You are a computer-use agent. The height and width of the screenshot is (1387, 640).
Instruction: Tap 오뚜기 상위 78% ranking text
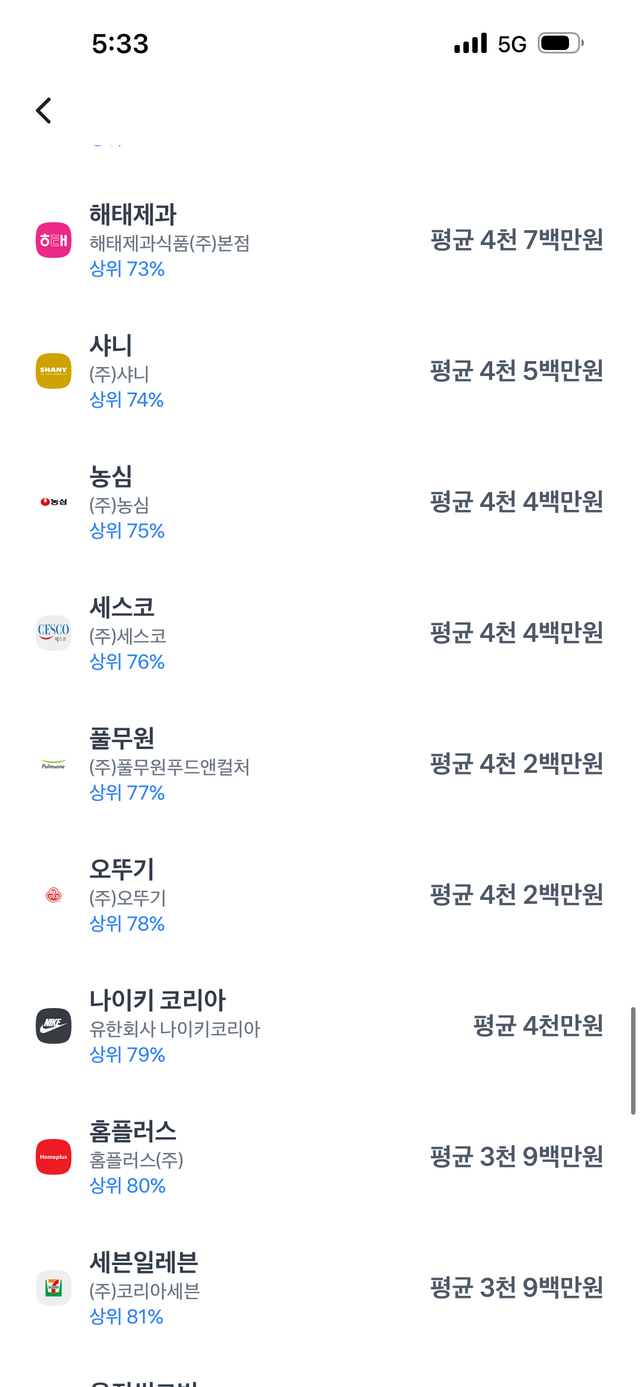coord(127,924)
